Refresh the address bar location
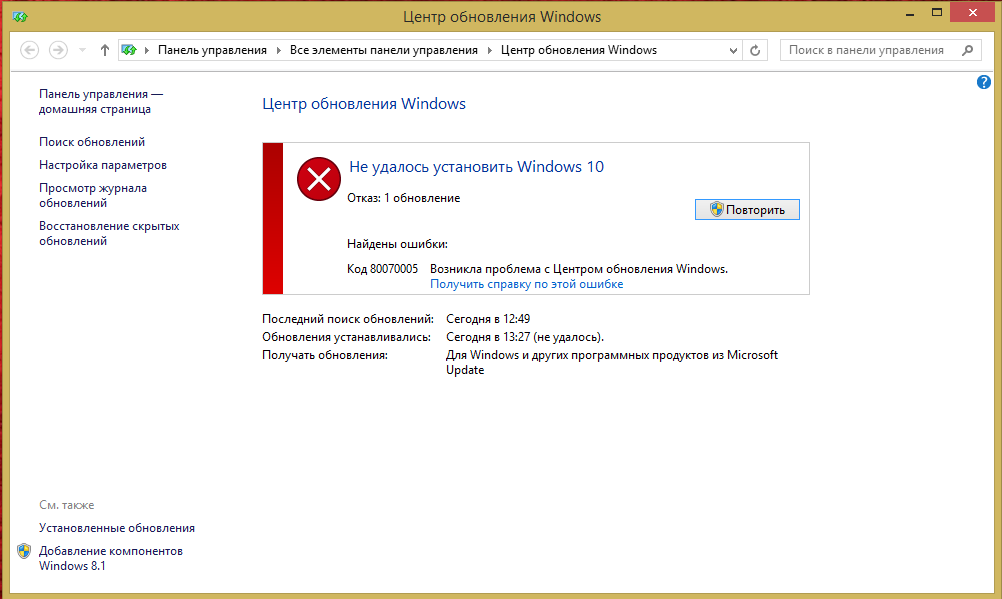Viewport: 1002px width, 599px height. (x=755, y=51)
